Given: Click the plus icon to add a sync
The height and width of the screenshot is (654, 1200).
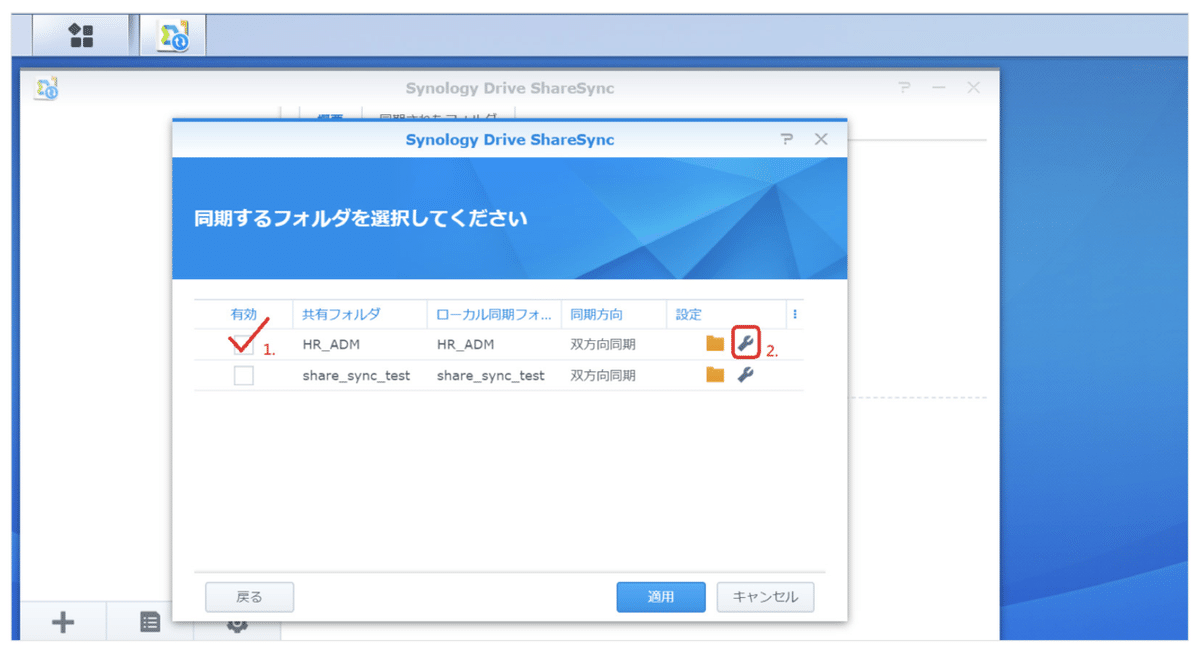Looking at the screenshot, I should [x=61, y=621].
